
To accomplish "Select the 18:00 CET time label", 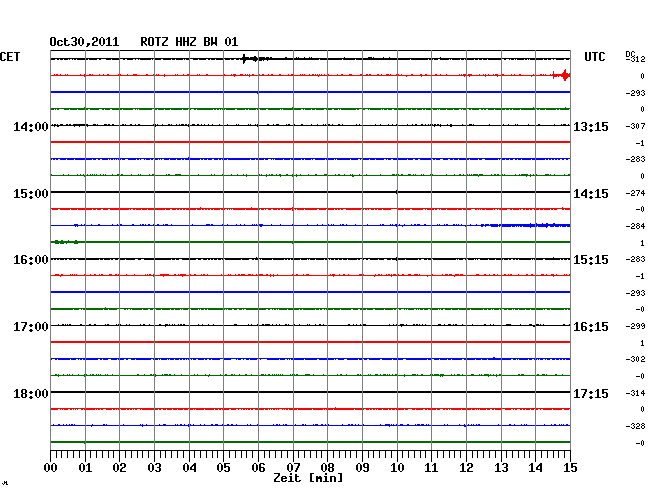I will (31, 393).
